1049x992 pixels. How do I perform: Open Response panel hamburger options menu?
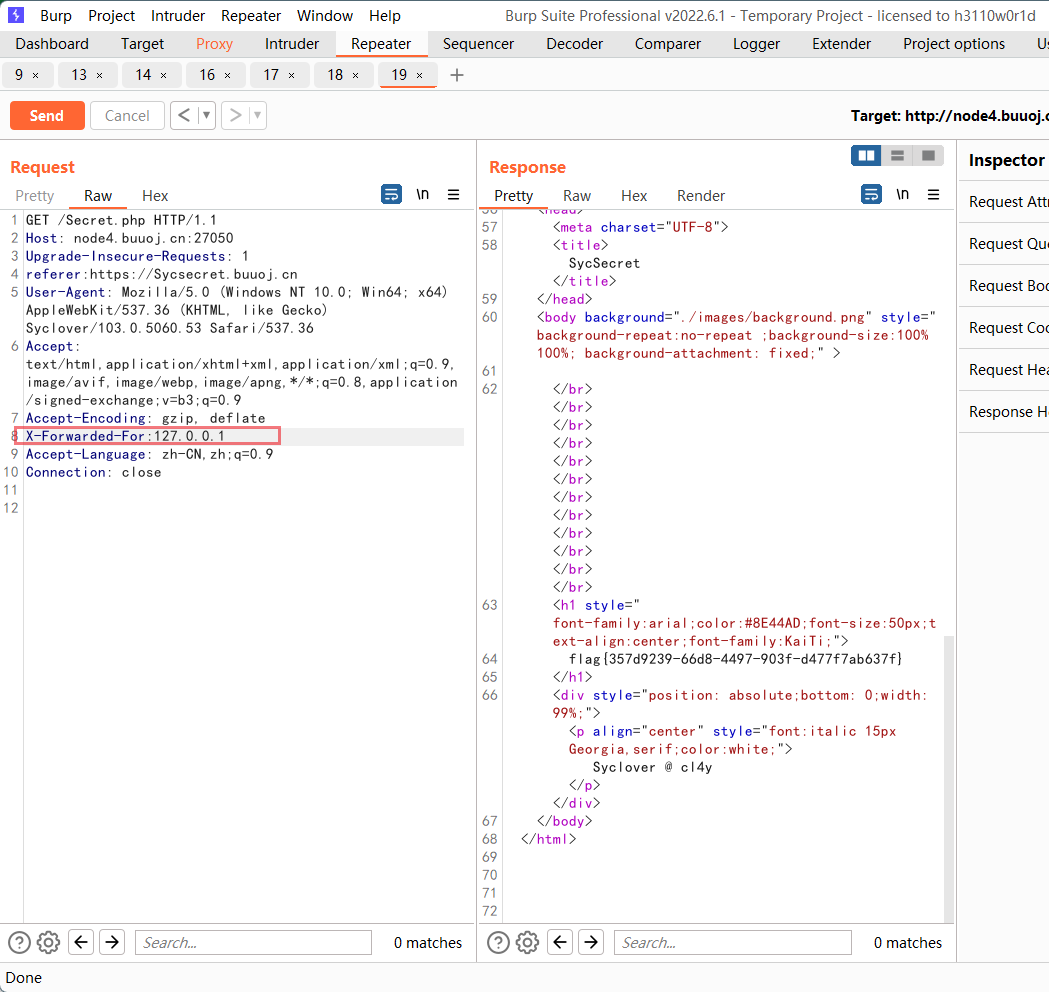933,195
